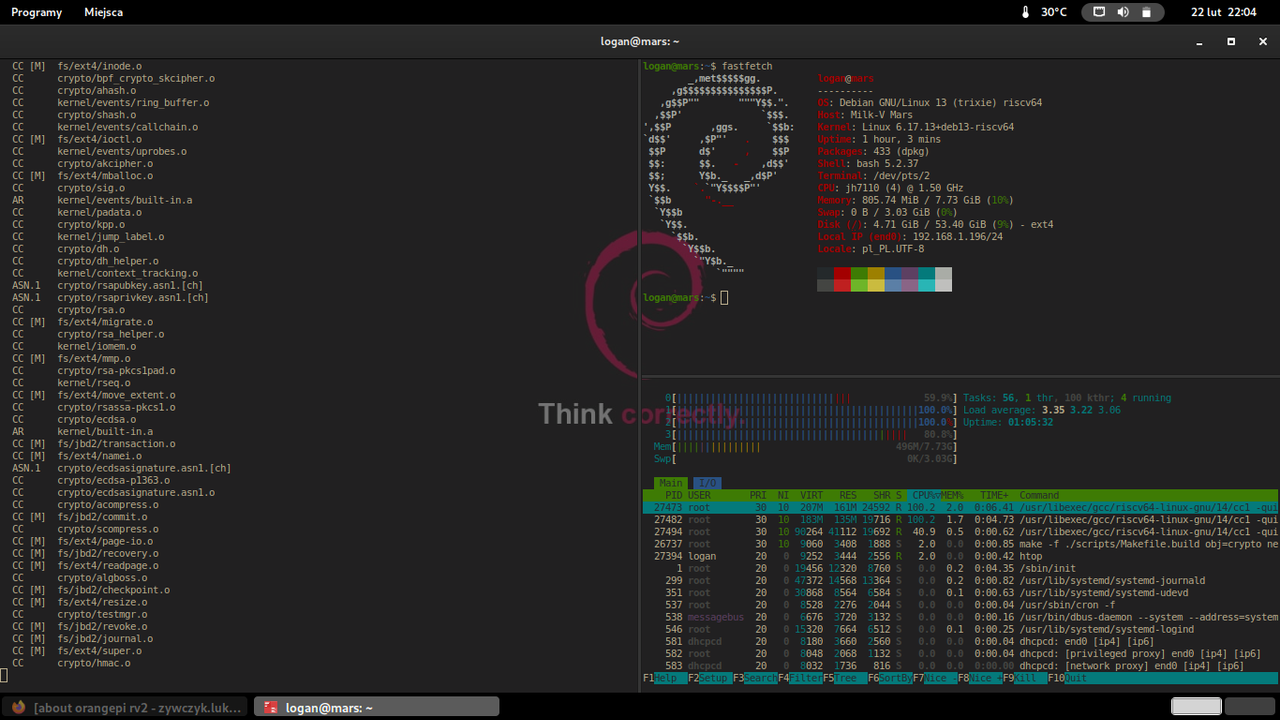Select the Main tab in htop
The height and width of the screenshot is (720, 1280).
coord(671,483)
